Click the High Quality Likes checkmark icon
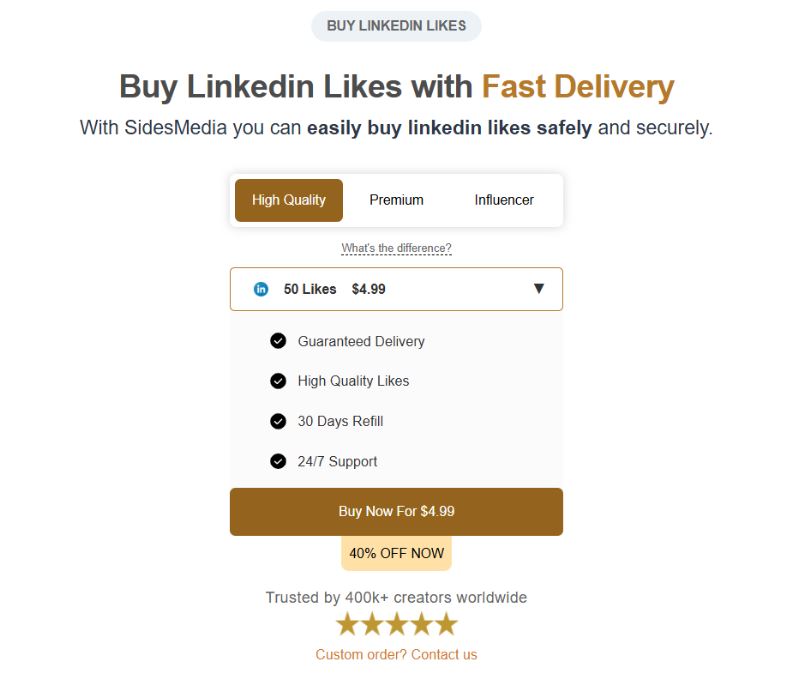Viewport: 788px width, 689px height. tap(278, 381)
